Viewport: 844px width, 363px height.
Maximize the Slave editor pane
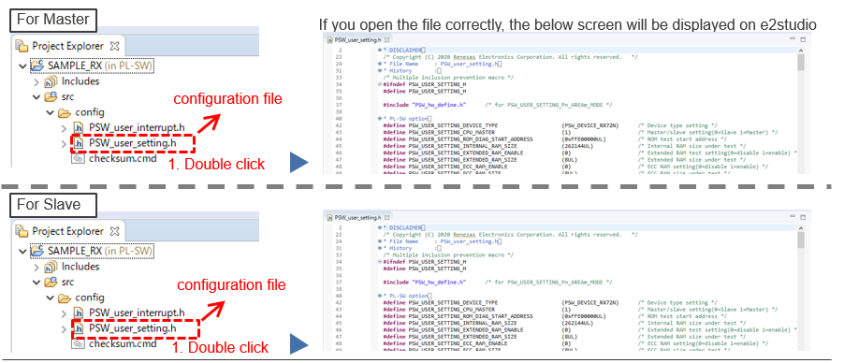tap(803, 217)
